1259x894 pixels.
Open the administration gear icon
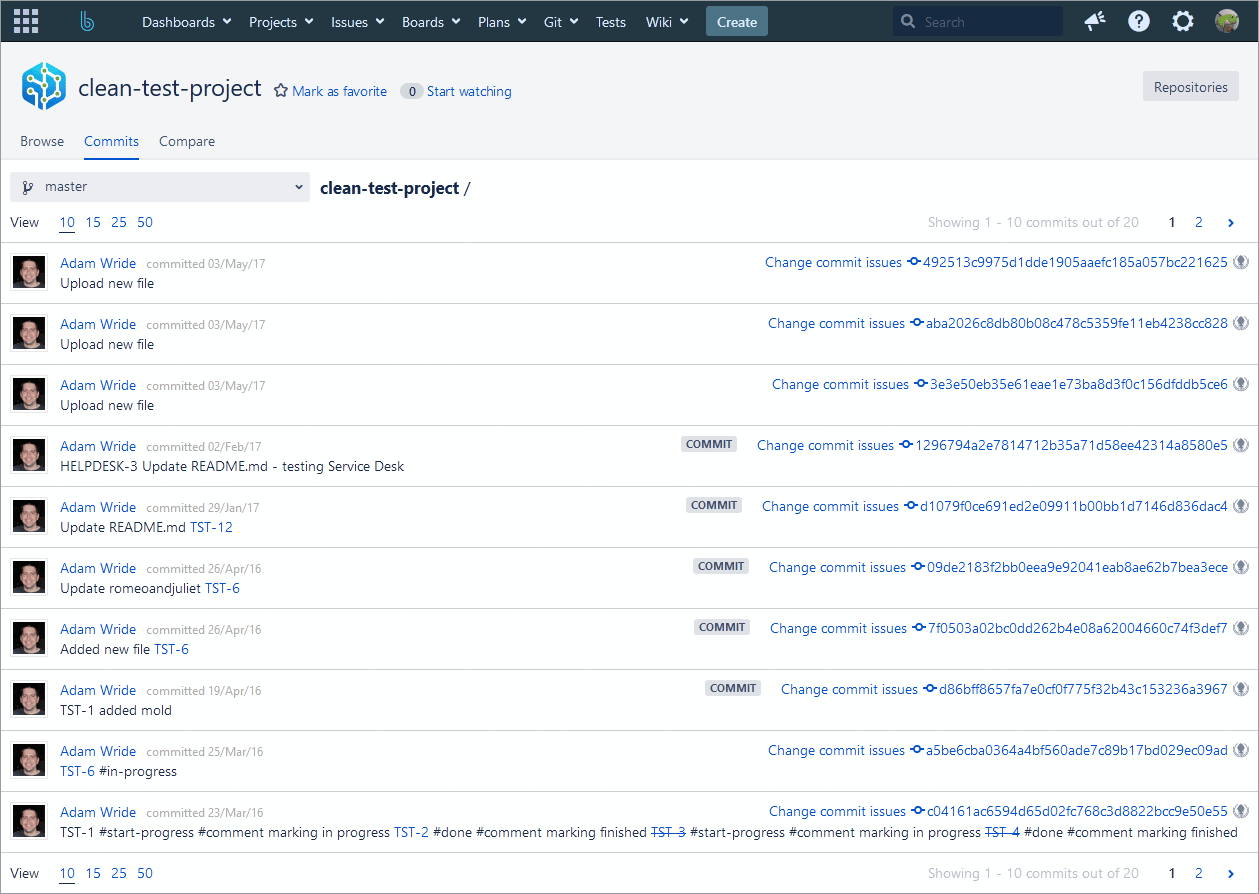coord(1182,20)
